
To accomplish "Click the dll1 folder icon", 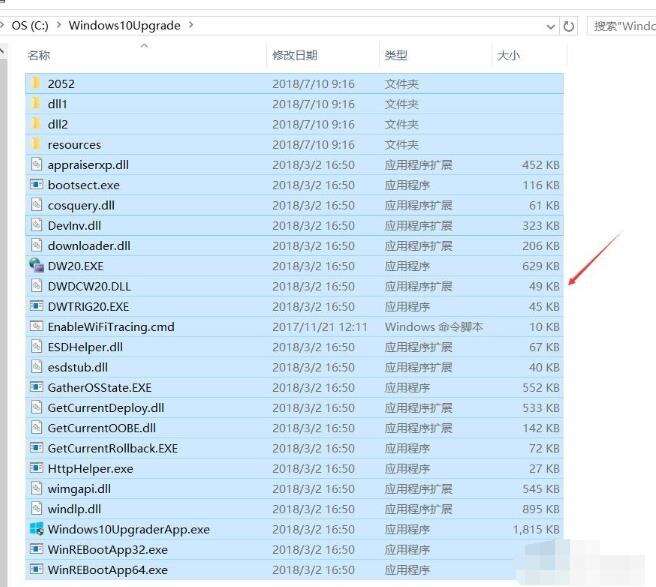I will [x=36, y=103].
